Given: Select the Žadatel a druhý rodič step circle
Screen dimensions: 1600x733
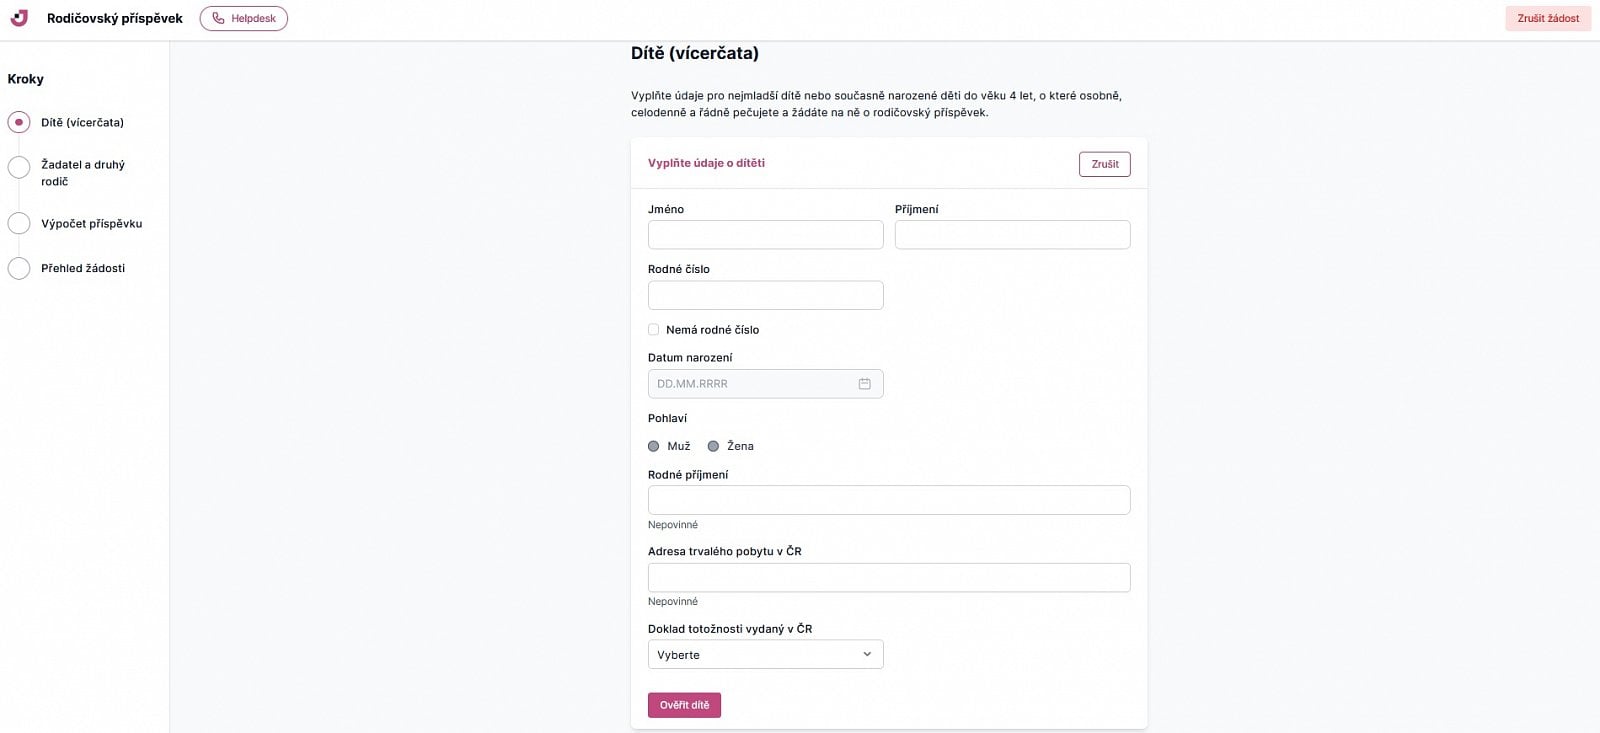Looking at the screenshot, I should click(x=19, y=167).
